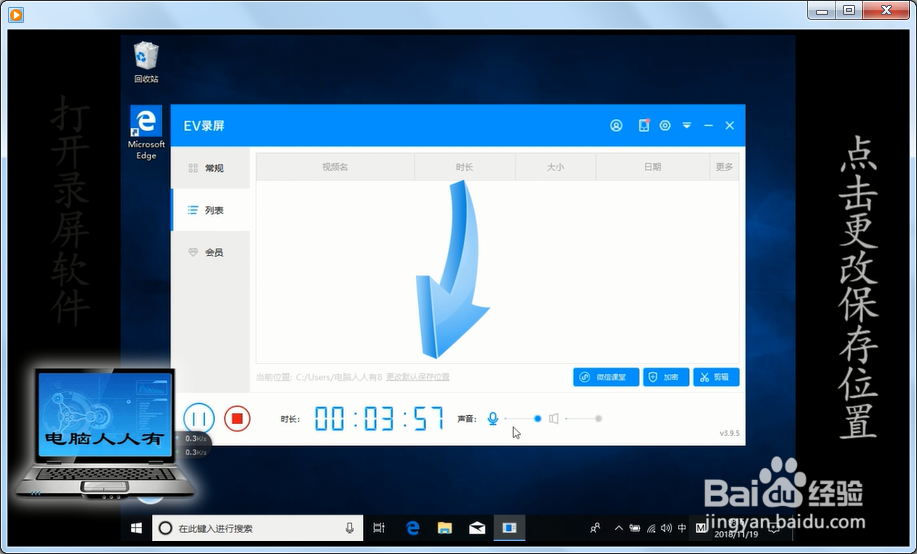Minimize the EV录屏 window
The image size is (917, 554).
708,125
